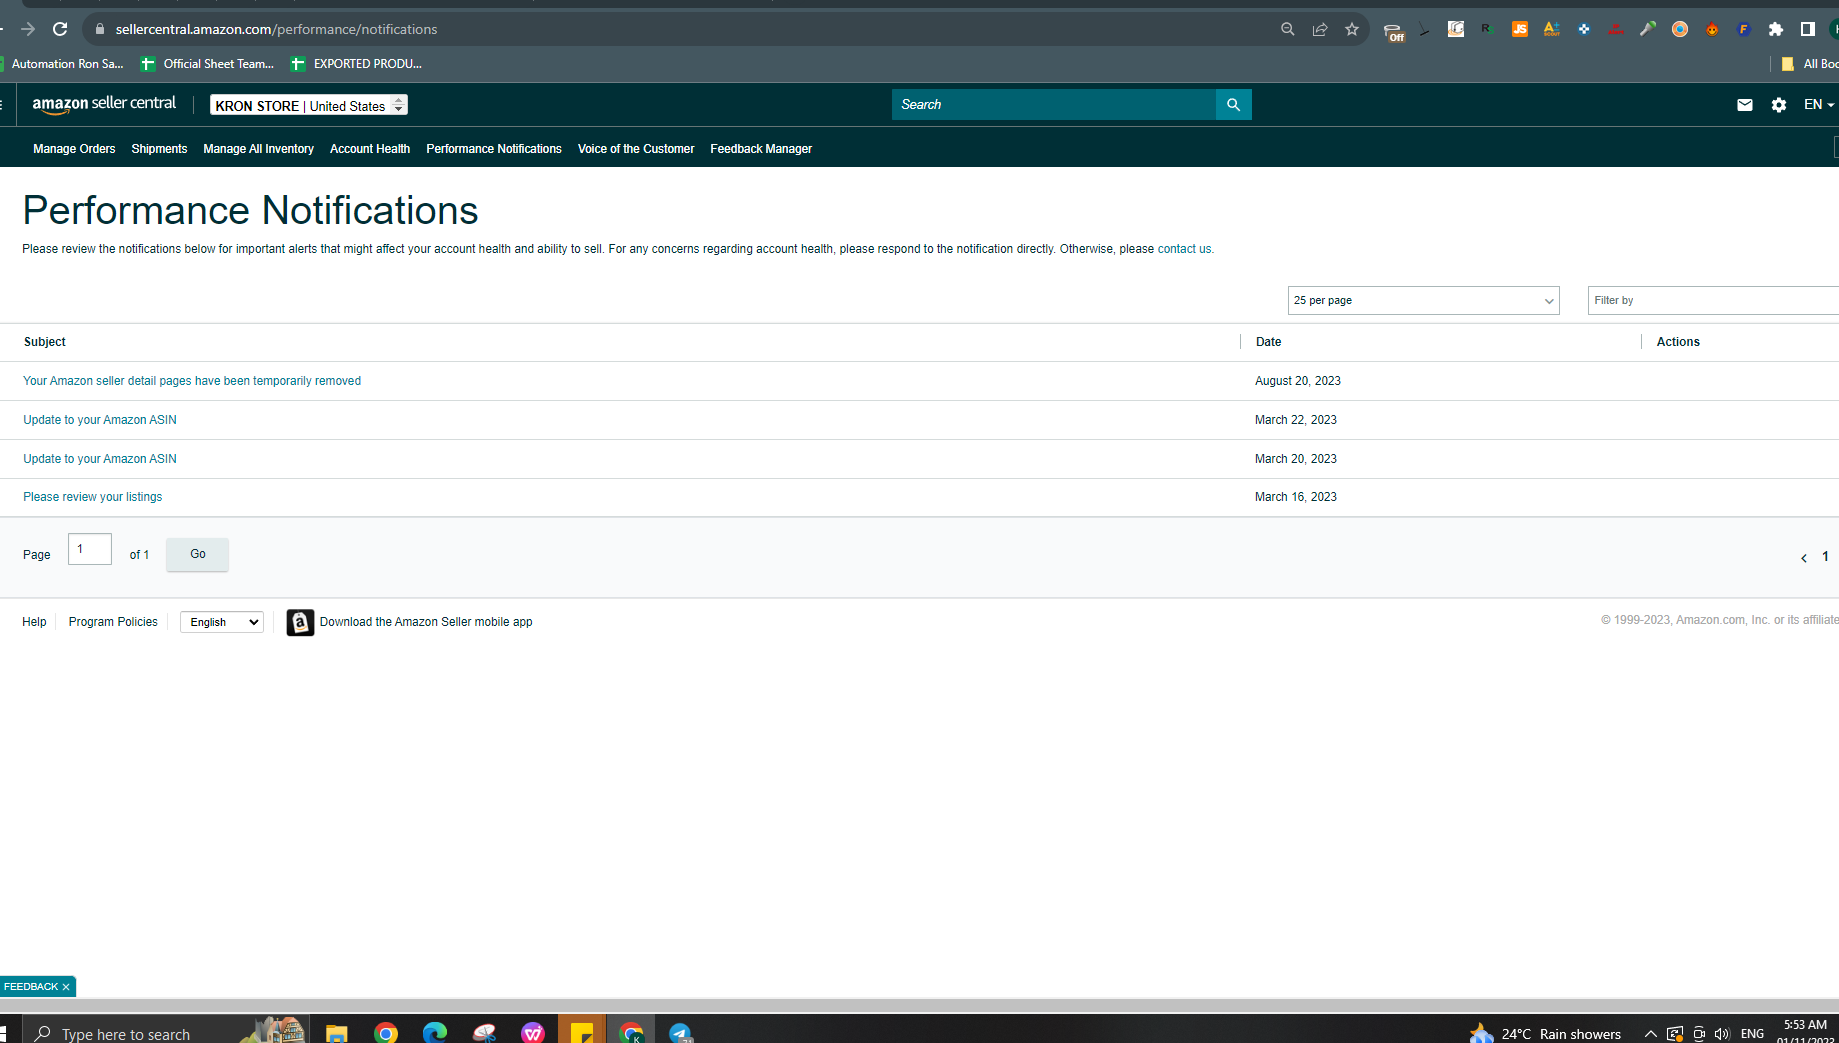Adjust volume via the speaker tray icon

pyautogui.click(x=1722, y=1034)
